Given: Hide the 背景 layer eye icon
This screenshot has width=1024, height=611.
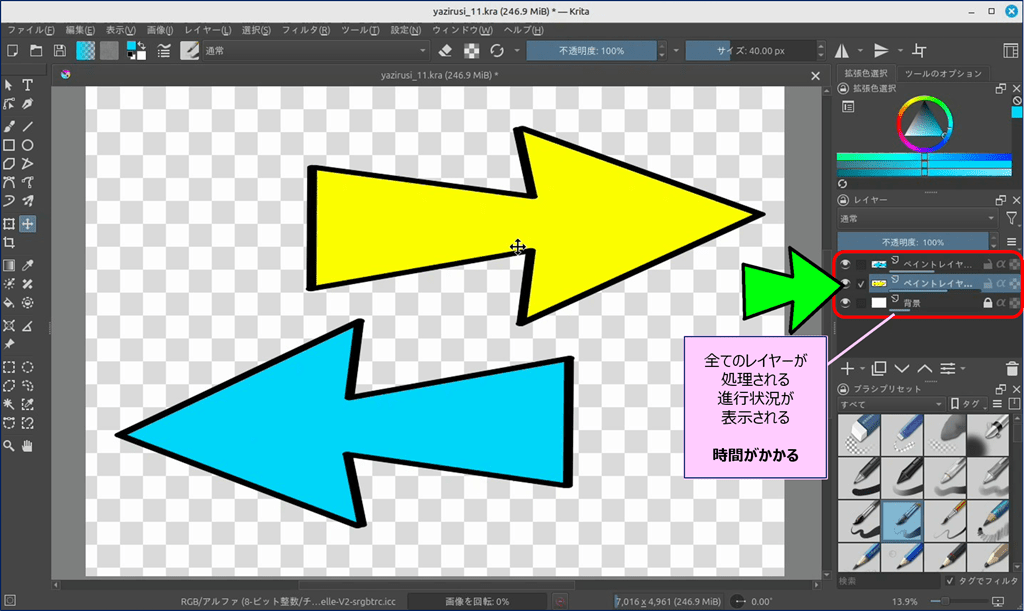Looking at the screenshot, I should [845, 302].
